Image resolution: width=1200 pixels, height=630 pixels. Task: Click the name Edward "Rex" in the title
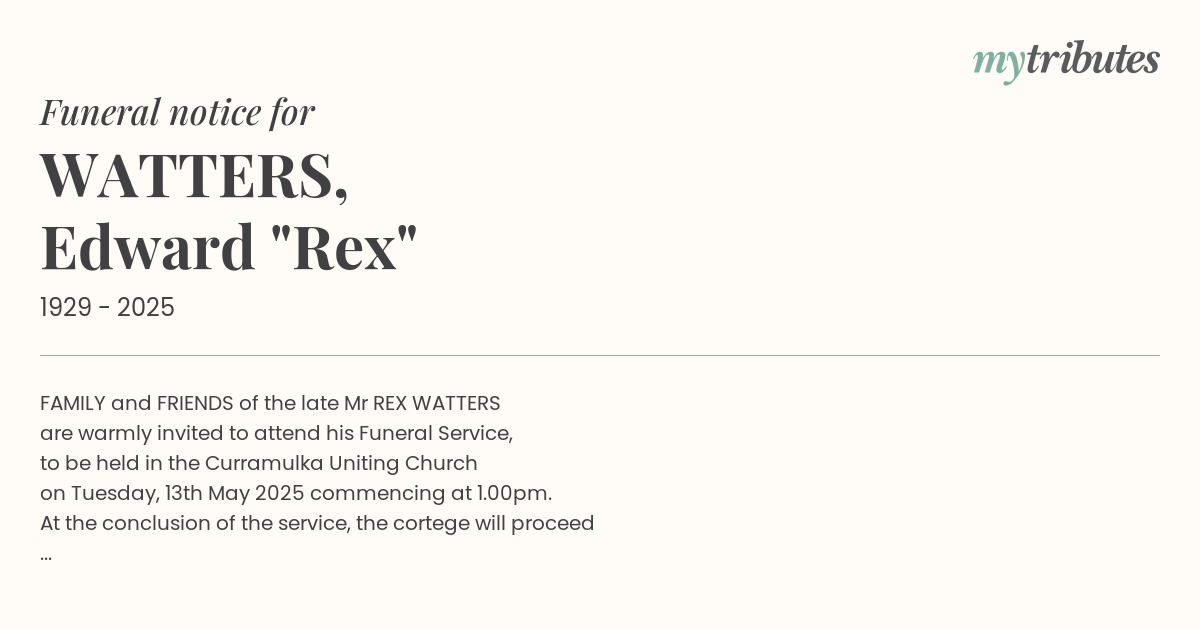tap(229, 247)
